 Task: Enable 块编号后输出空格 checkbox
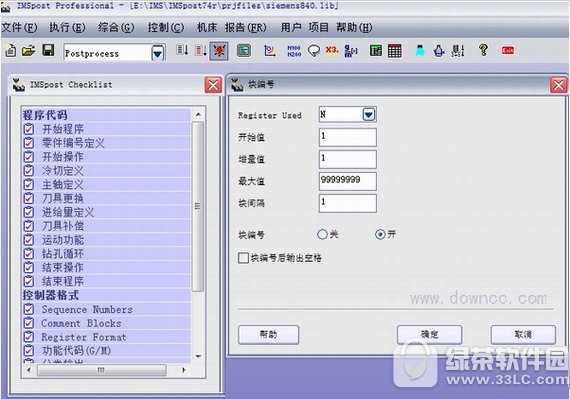click(243, 258)
